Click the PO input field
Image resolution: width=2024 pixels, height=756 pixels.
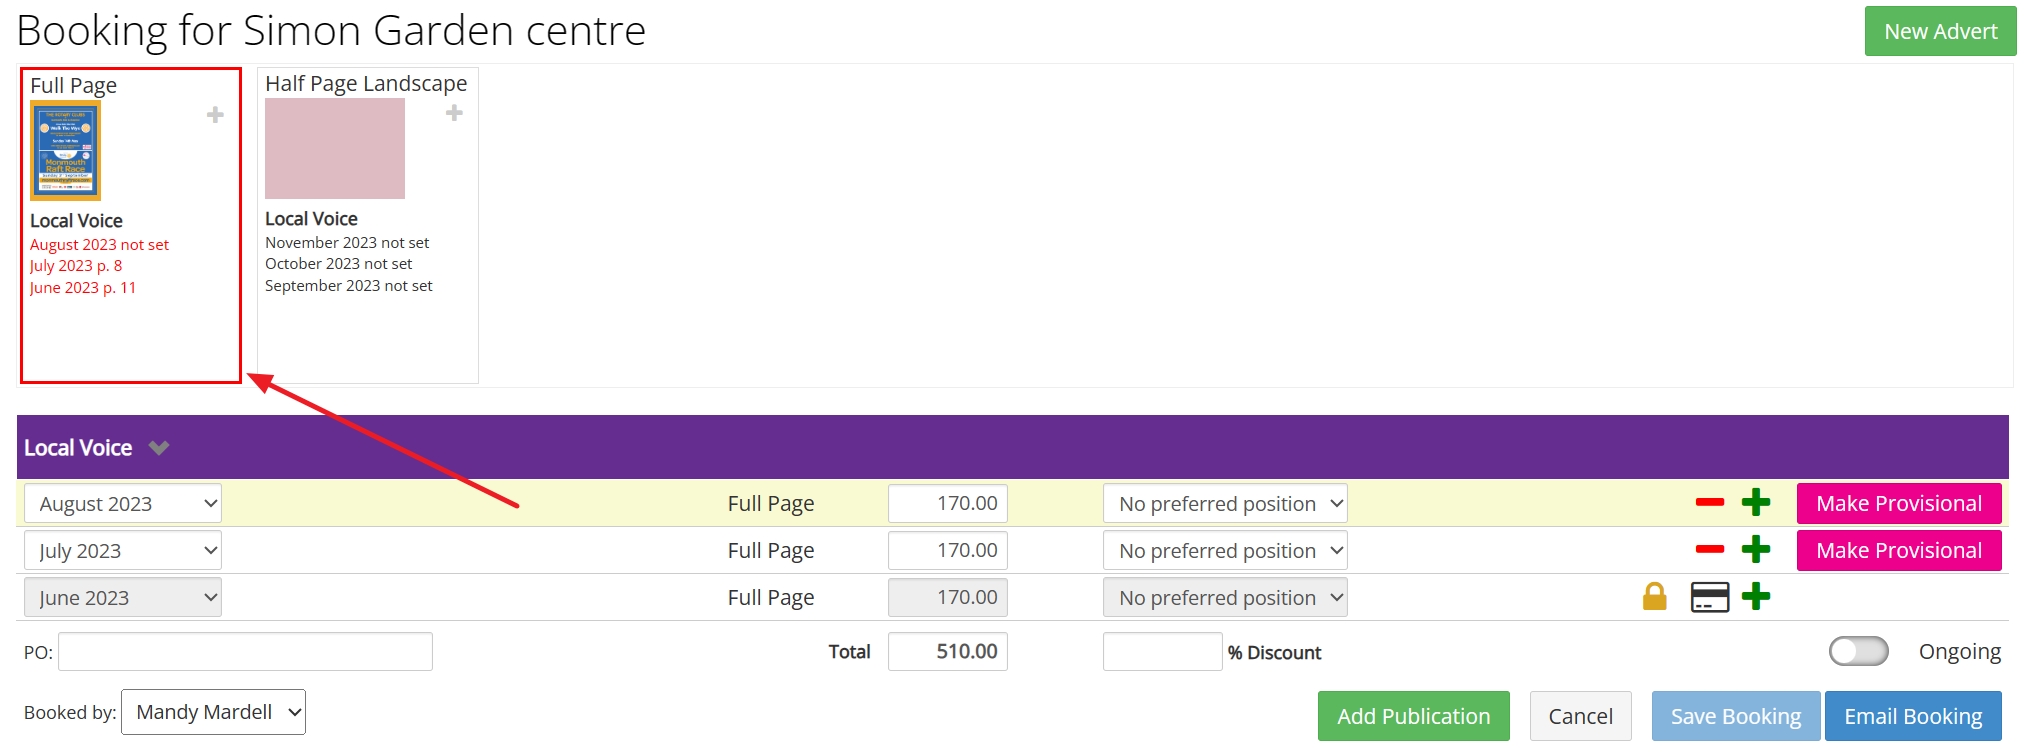point(245,651)
